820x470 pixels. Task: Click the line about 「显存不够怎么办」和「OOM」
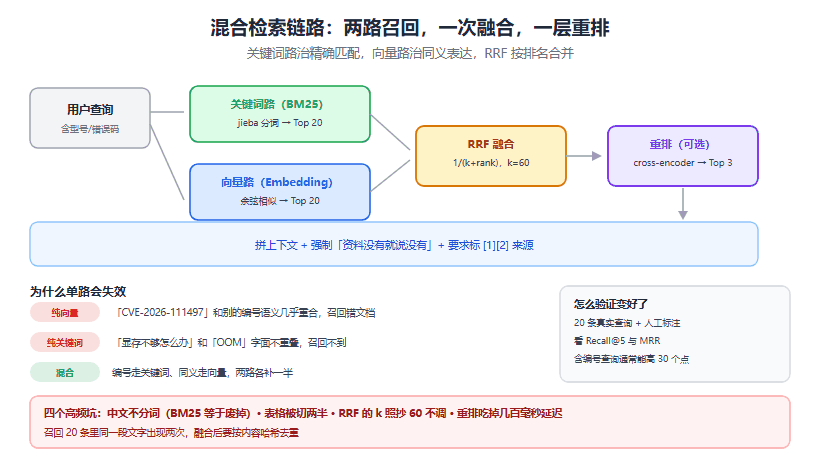230,342
